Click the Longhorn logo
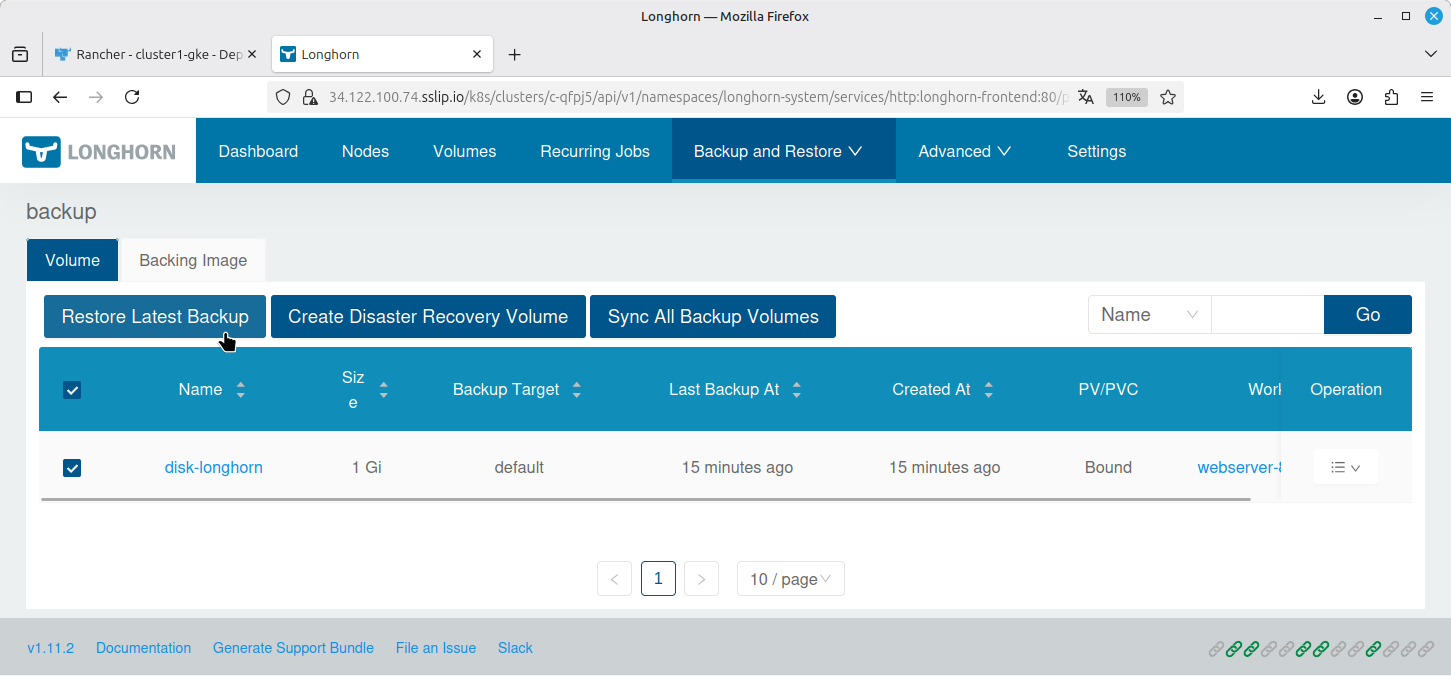Image resolution: width=1451 pixels, height=676 pixels. click(x=98, y=151)
